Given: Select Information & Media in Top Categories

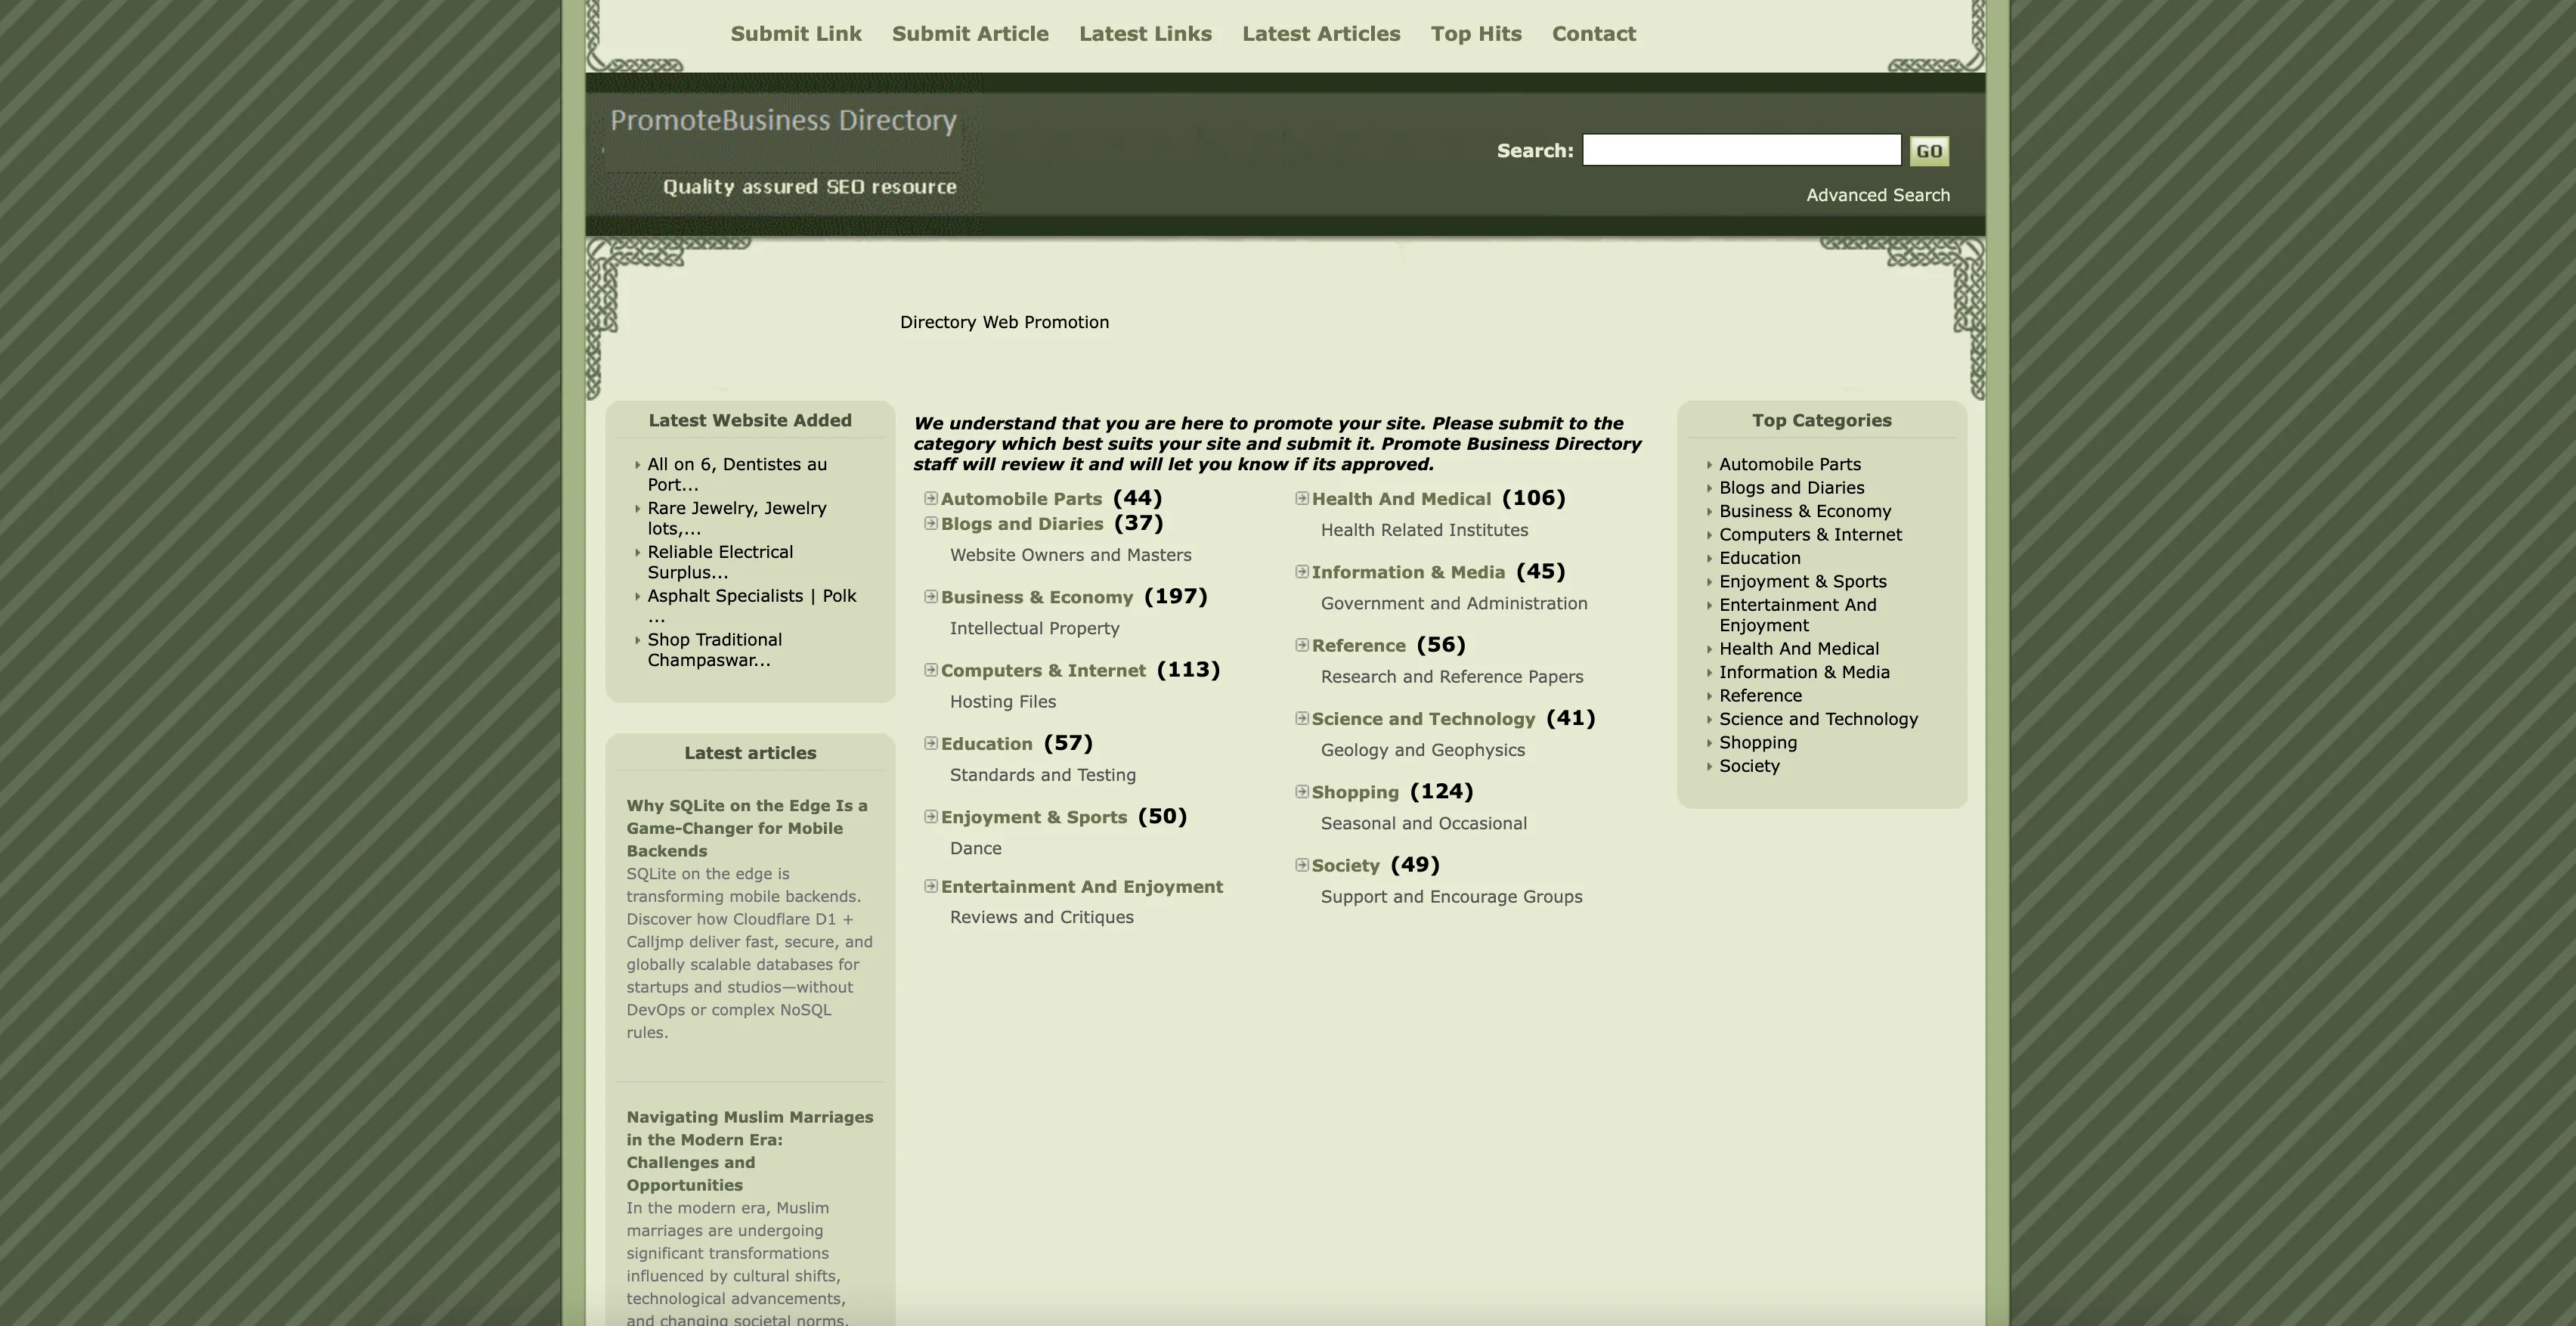Looking at the screenshot, I should 1804,672.
